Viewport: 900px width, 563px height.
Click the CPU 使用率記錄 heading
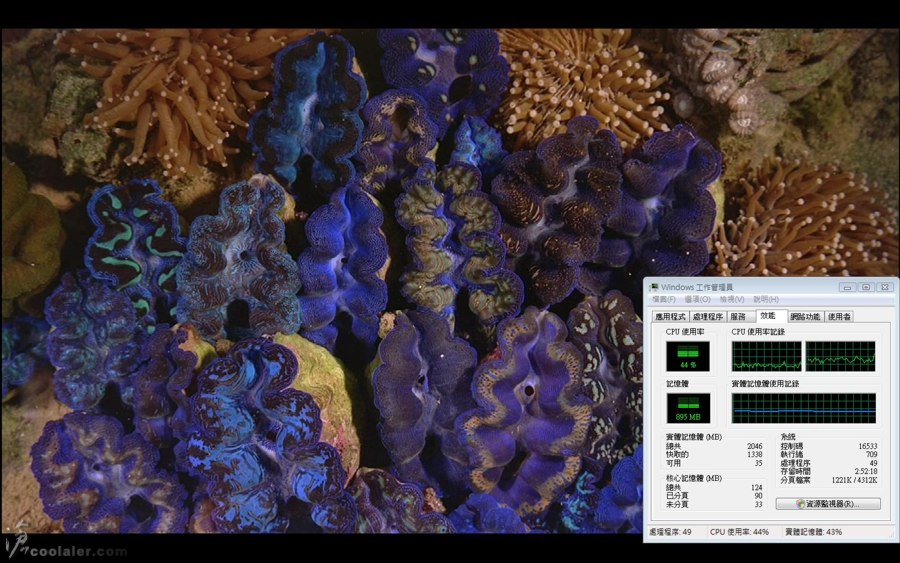pos(758,332)
